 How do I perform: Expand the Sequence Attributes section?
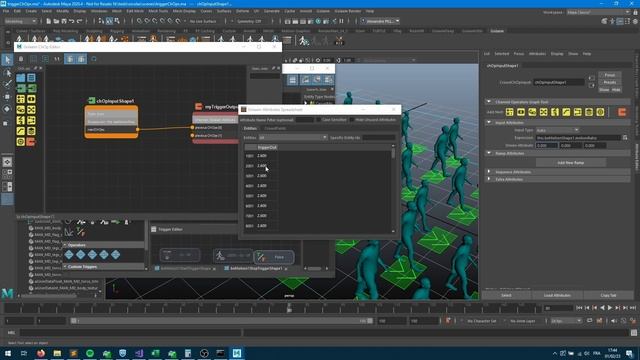[489, 172]
